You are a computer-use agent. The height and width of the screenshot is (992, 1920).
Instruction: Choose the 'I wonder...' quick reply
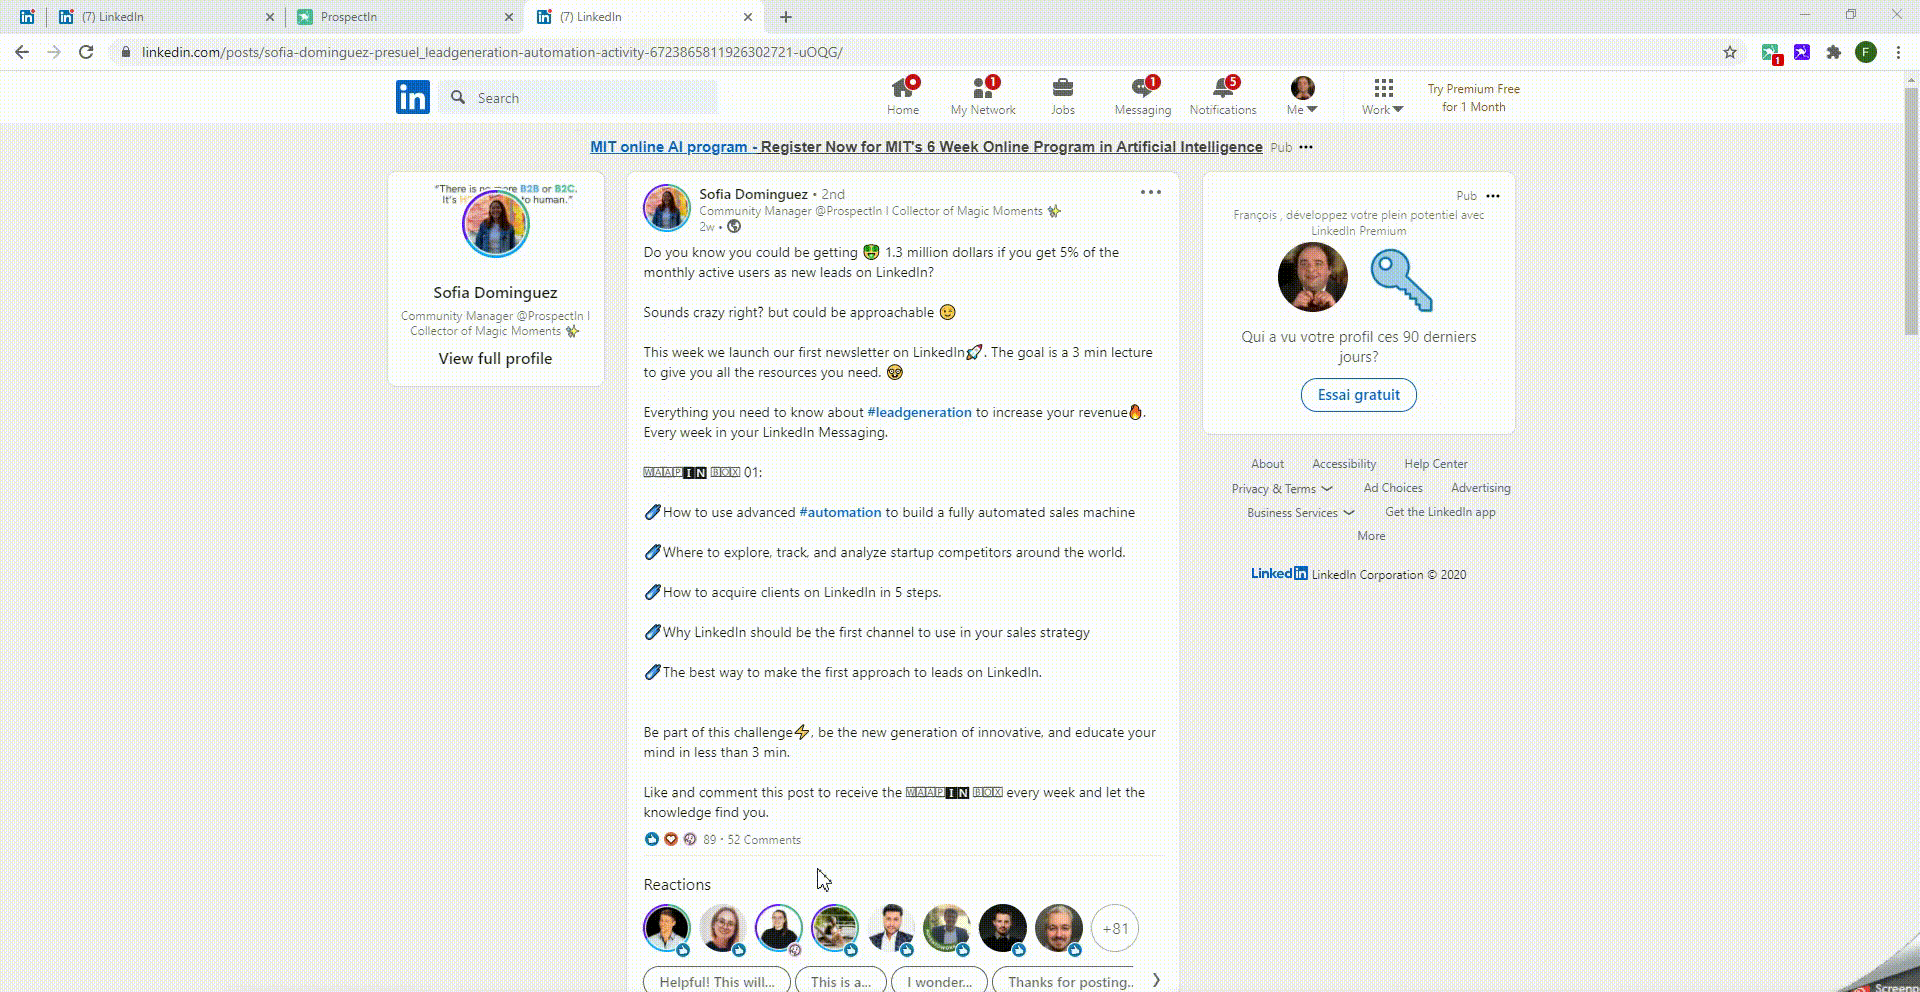(939, 981)
